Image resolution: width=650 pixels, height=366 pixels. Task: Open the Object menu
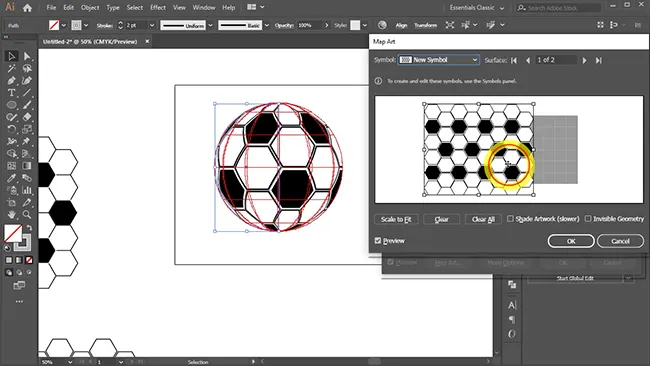90,7
